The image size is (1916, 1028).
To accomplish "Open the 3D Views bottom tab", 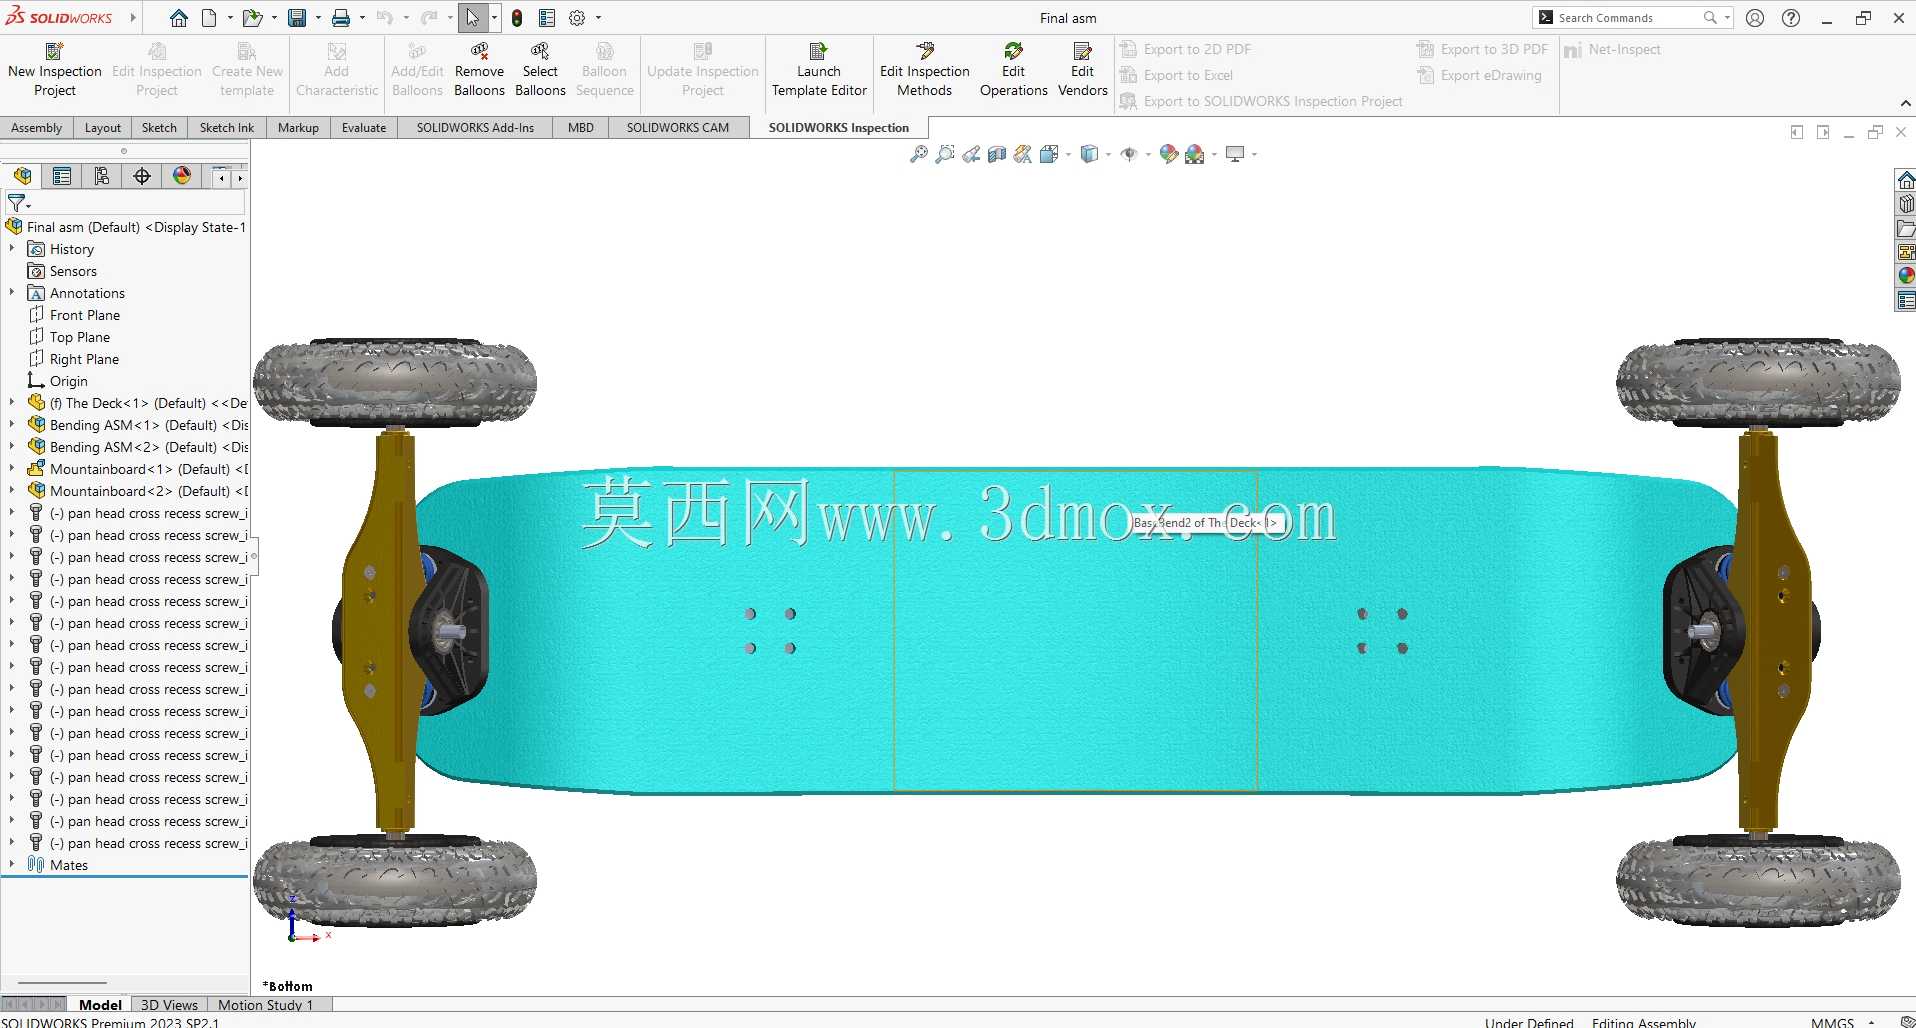I will [169, 1005].
